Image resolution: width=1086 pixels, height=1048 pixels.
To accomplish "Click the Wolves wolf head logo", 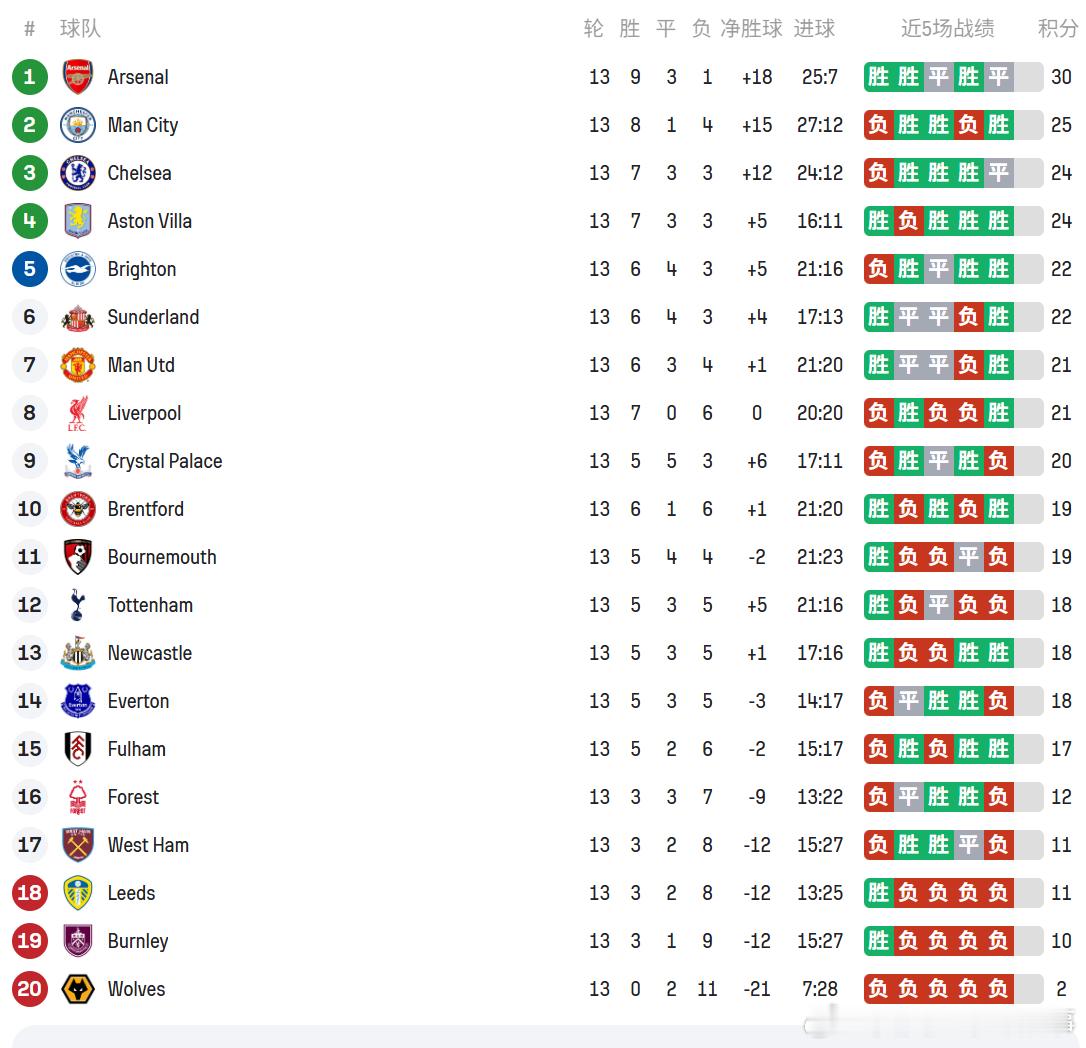I will 78,989.
